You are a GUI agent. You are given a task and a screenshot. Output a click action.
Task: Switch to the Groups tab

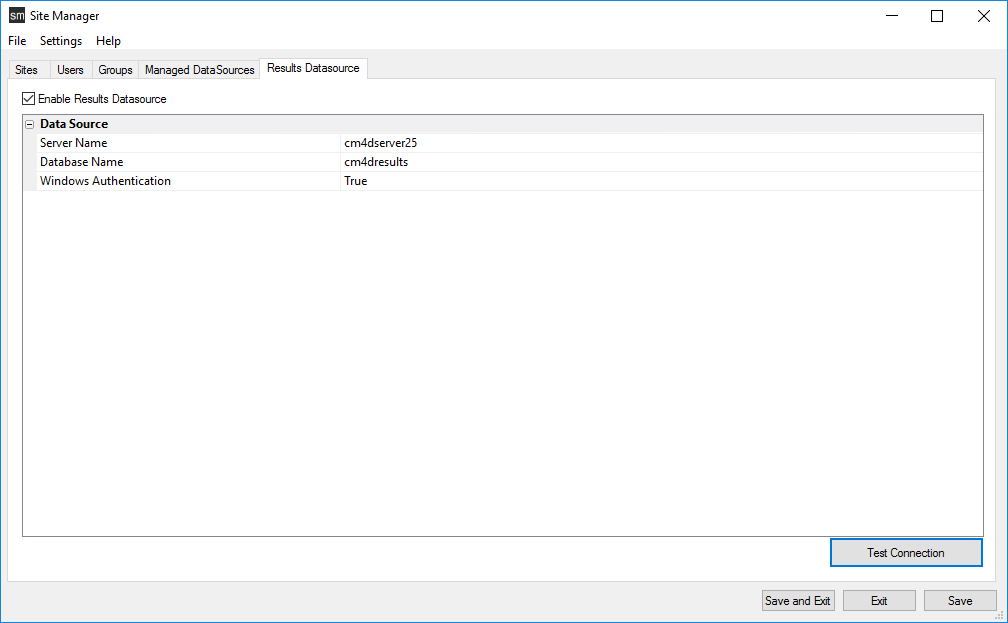[115, 70]
